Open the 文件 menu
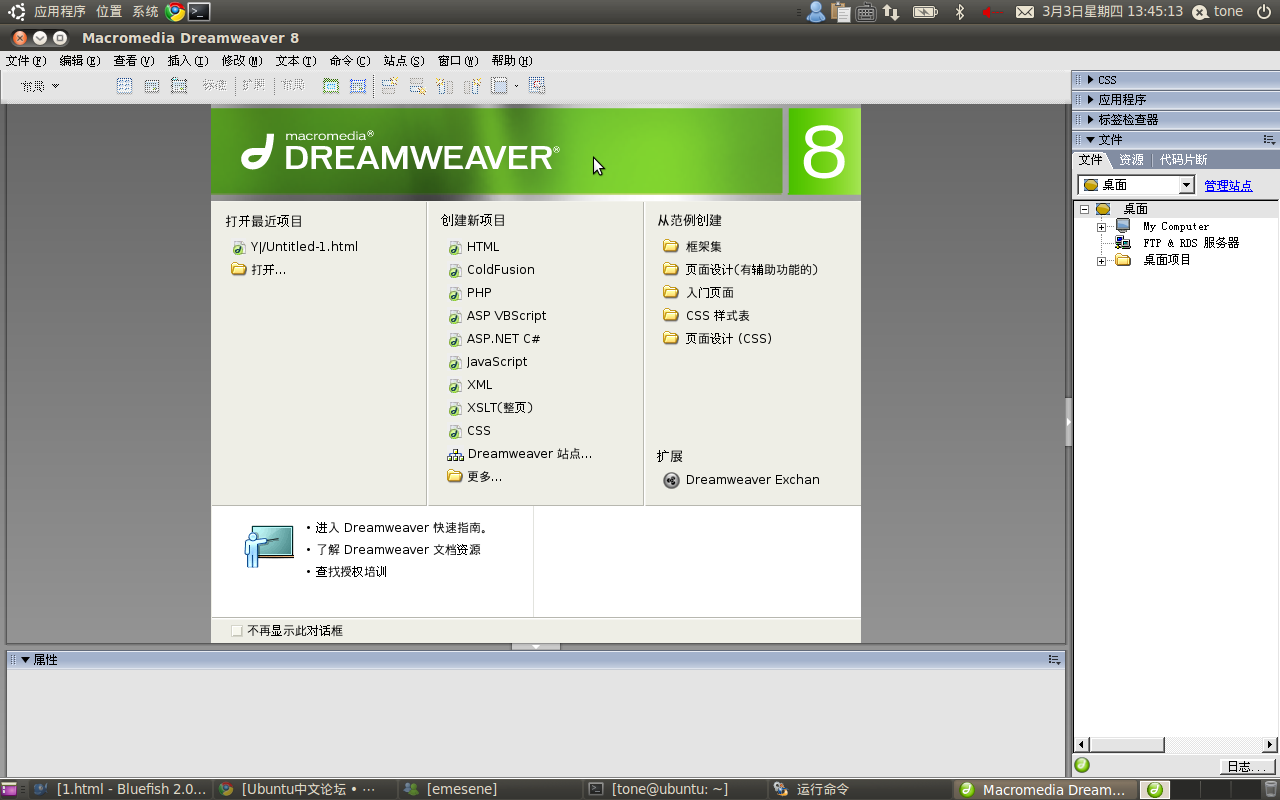The image size is (1280, 800). click(x=25, y=61)
